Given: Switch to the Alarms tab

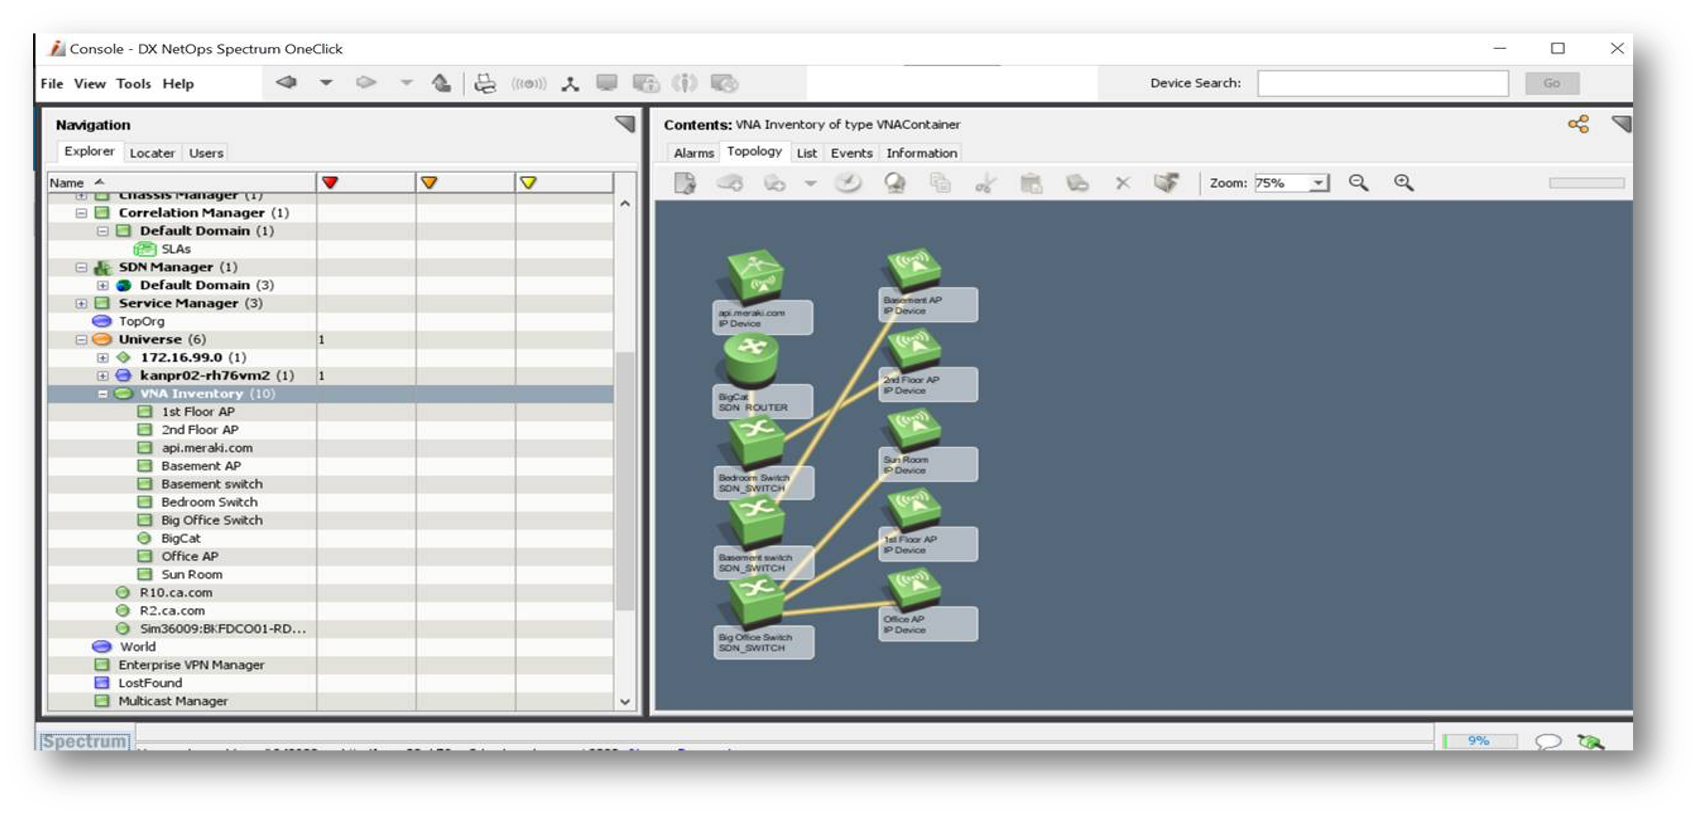Looking at the screenshot, I should coord(693,153).
